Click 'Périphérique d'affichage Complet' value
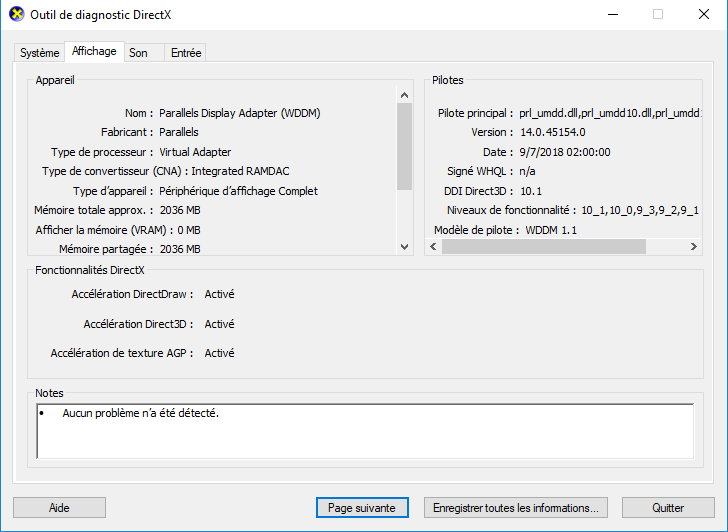The width and height of the screenshot is (728, 532). point(238,191)
